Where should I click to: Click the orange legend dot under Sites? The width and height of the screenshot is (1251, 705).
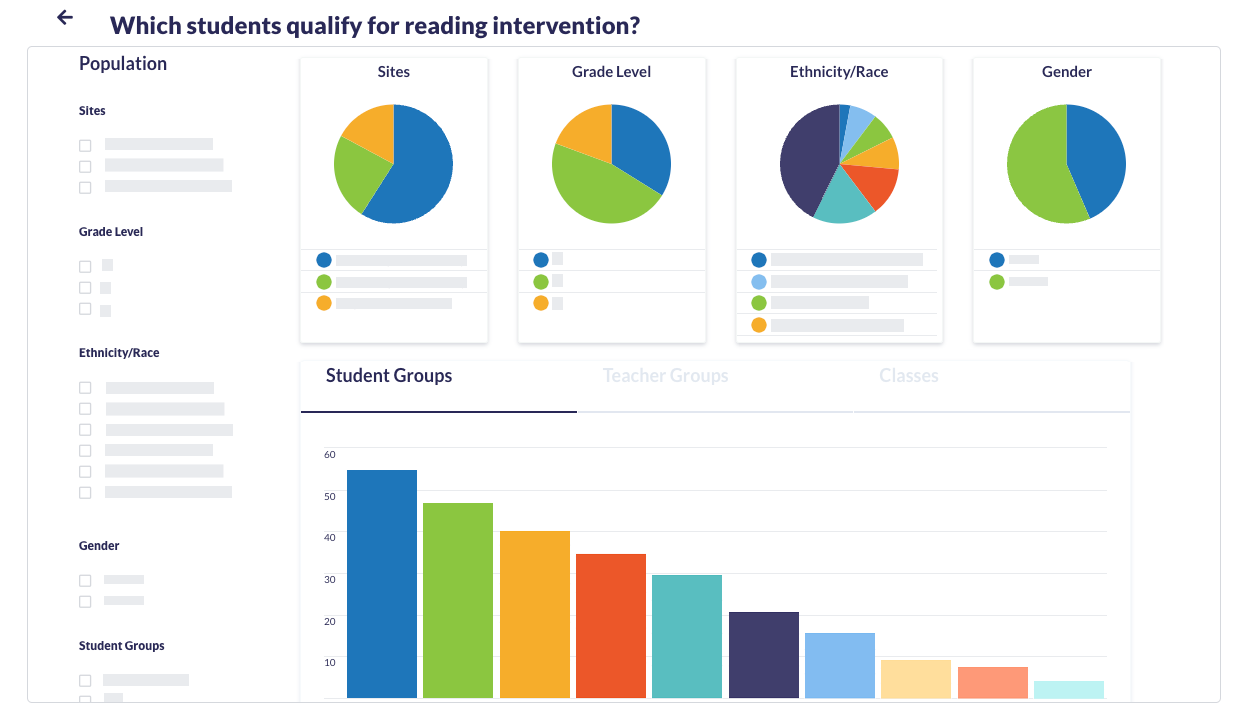point(324,303)
